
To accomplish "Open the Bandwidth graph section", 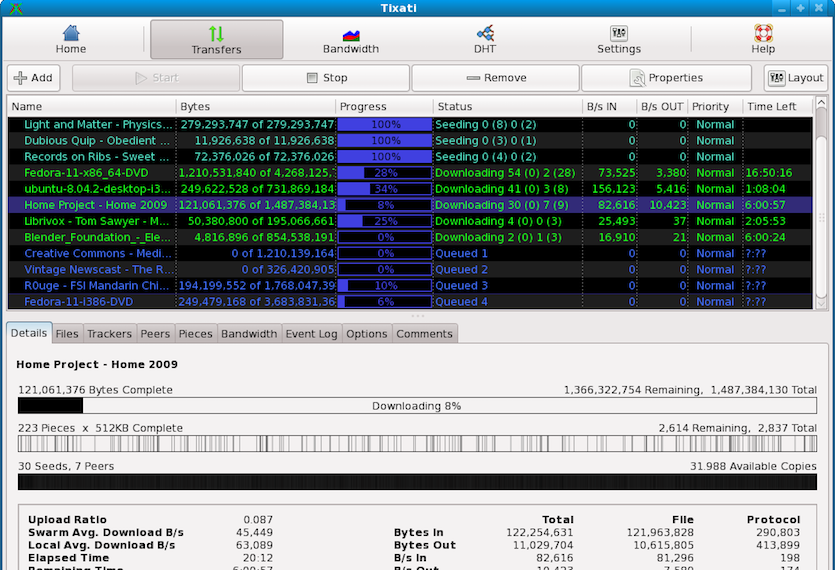I will pyautogui.click(x=350, y=40).
